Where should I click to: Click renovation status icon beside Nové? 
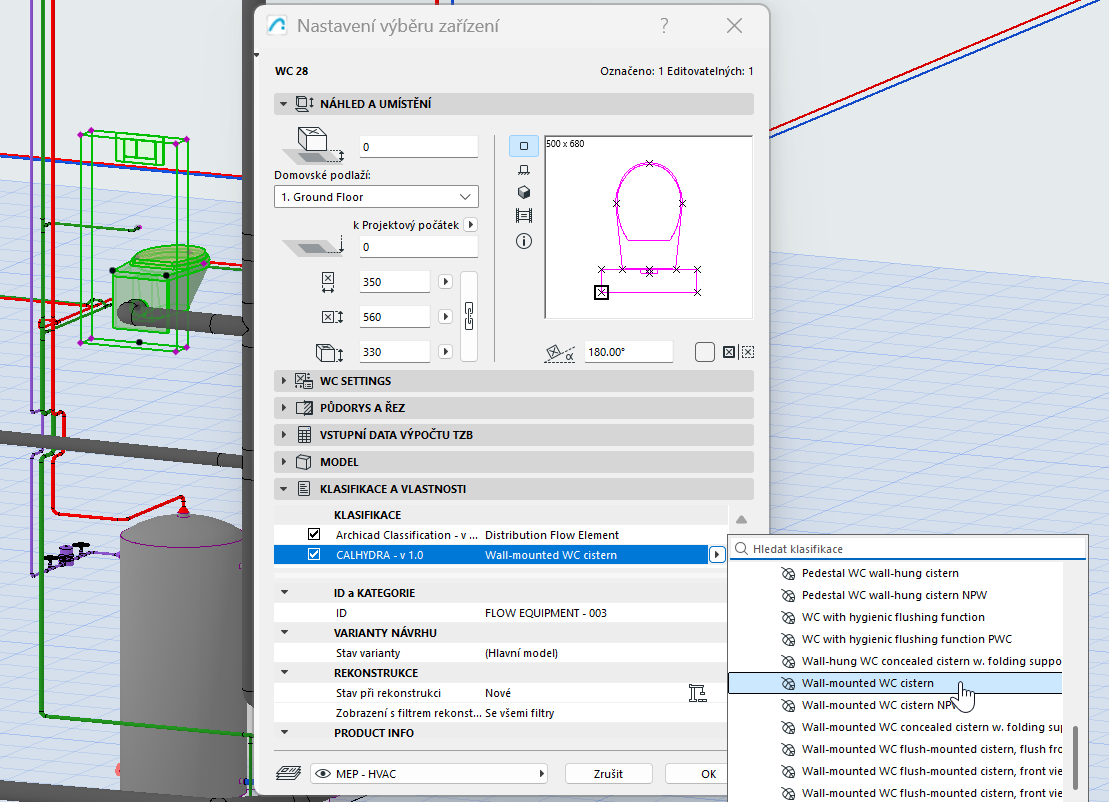point(698,693)
